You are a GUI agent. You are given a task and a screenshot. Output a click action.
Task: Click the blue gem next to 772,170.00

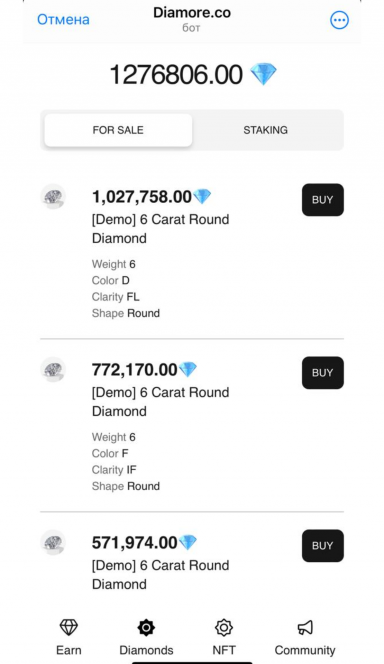point(188,369)
